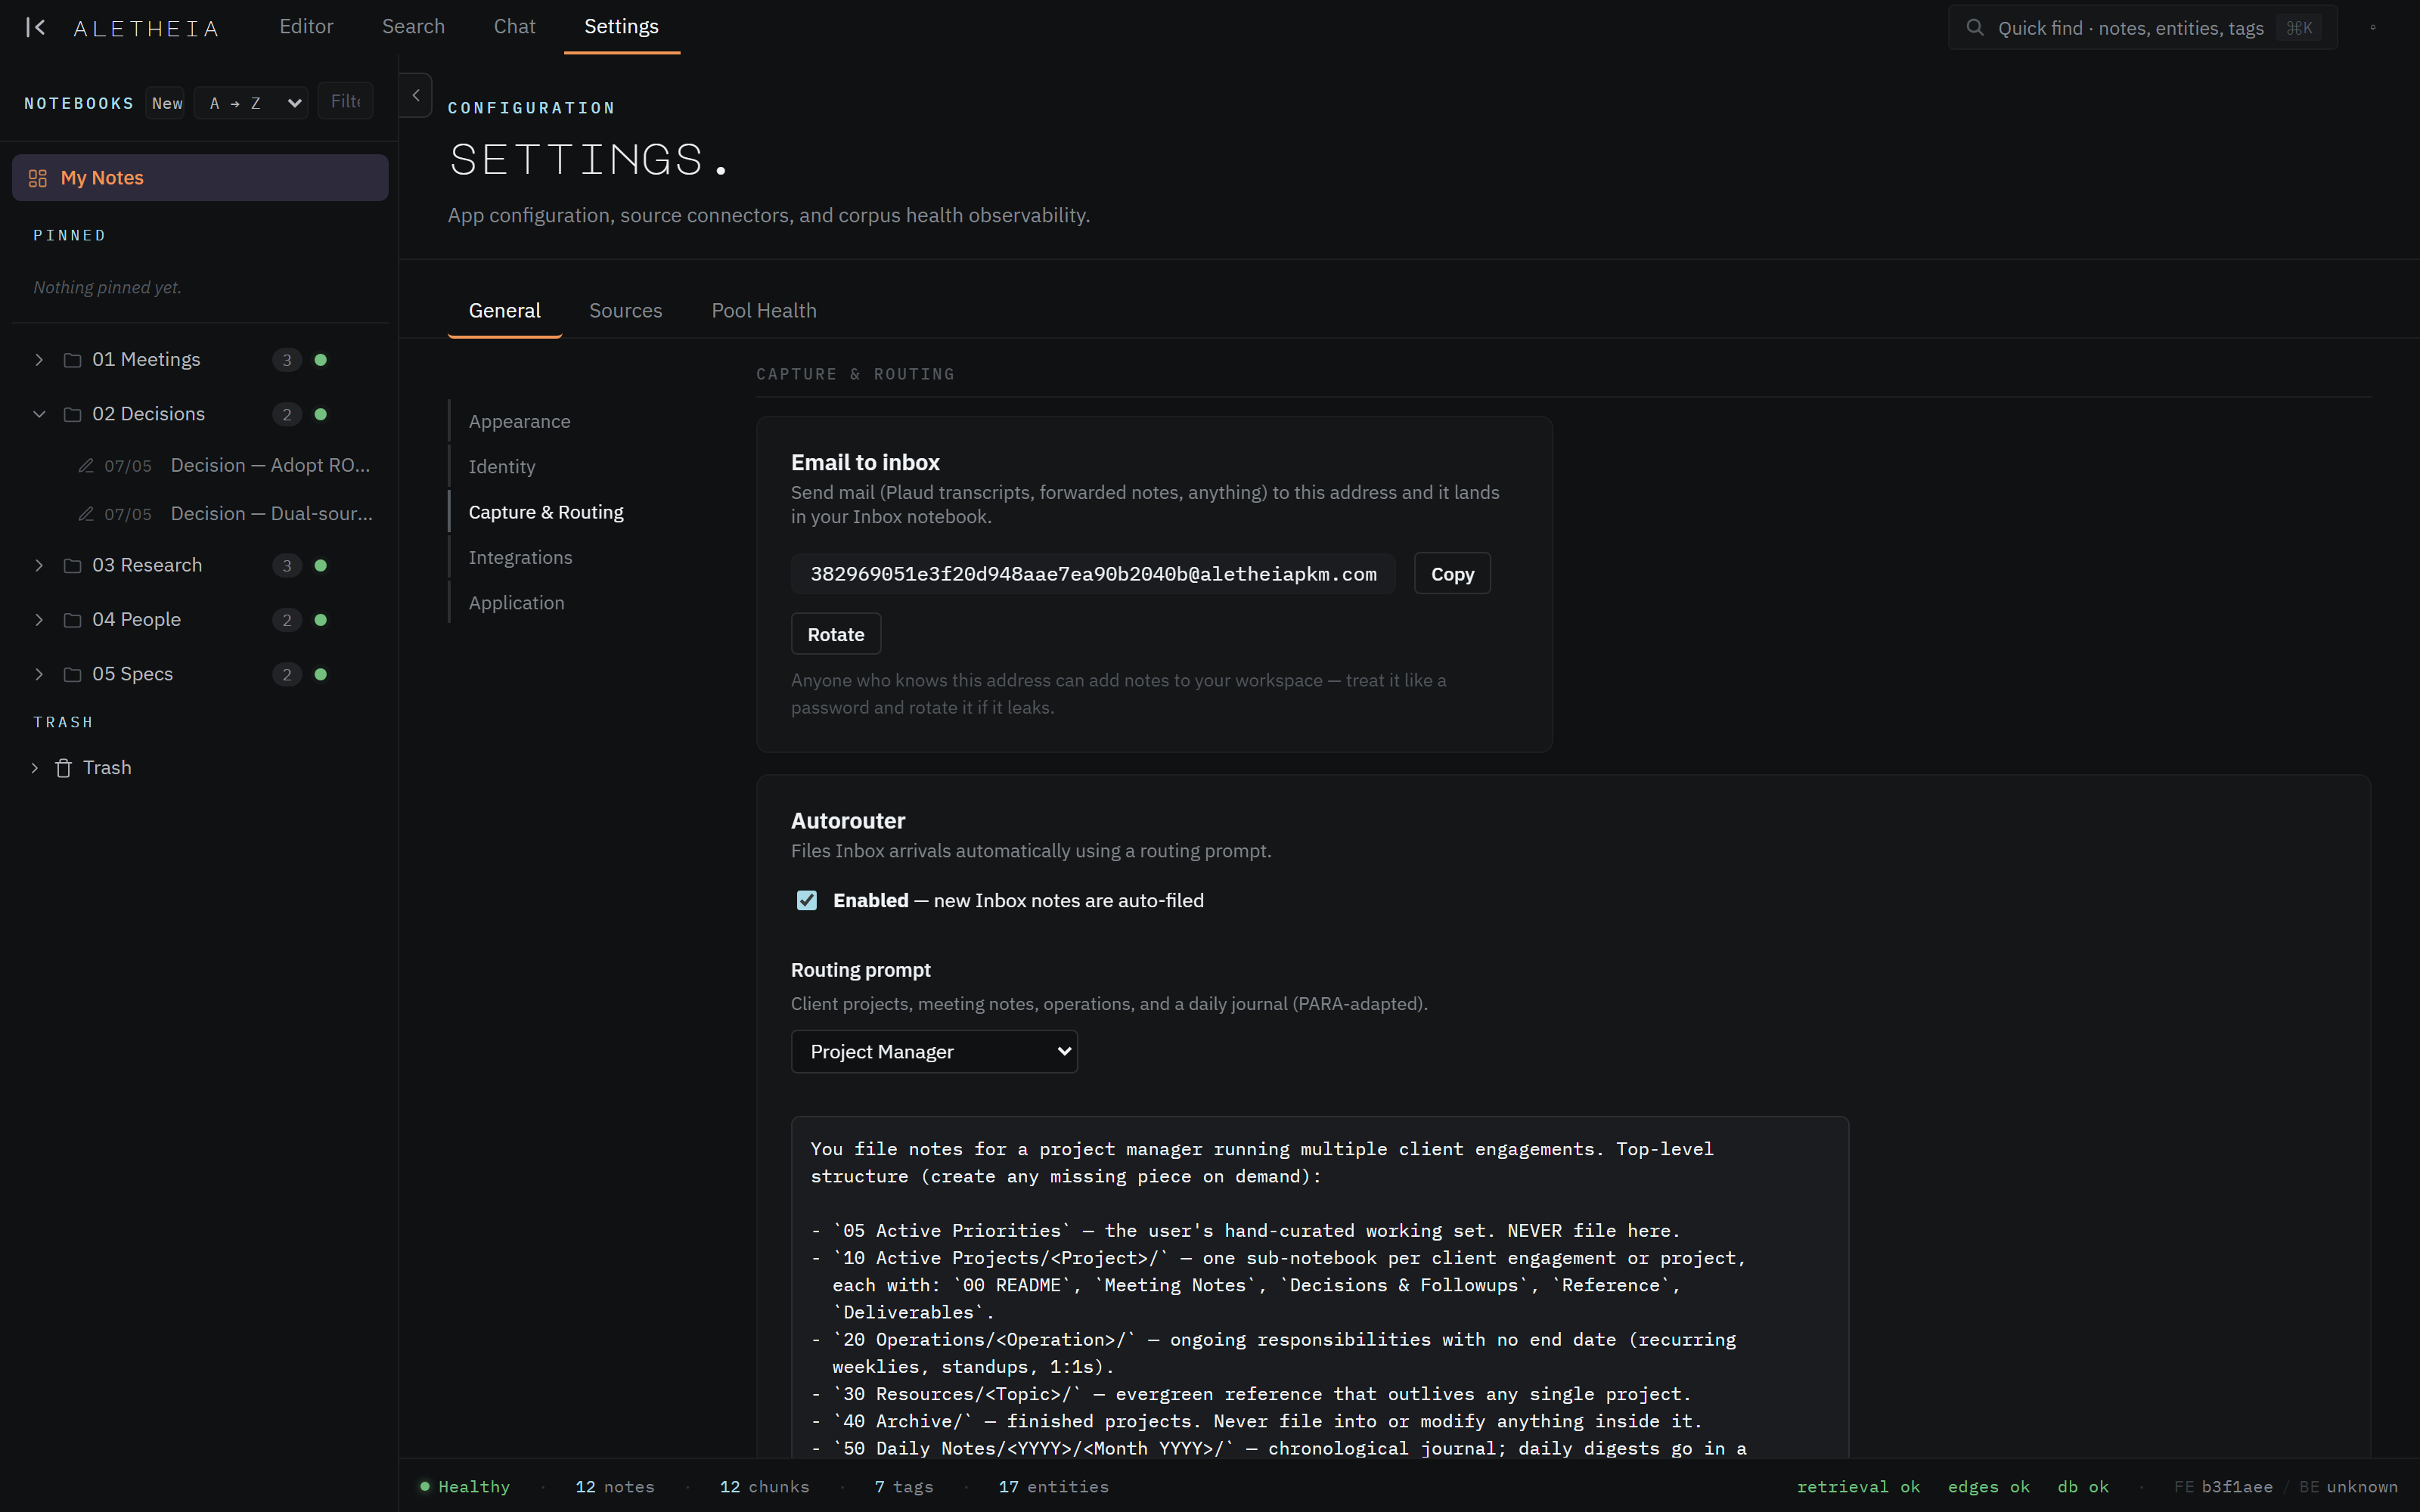Image resolution: width=2420 pixels, height=1512 pixels.
Task: Switch to the Pool Health tab
Action: pyautogui.click(x=764, y=311)
